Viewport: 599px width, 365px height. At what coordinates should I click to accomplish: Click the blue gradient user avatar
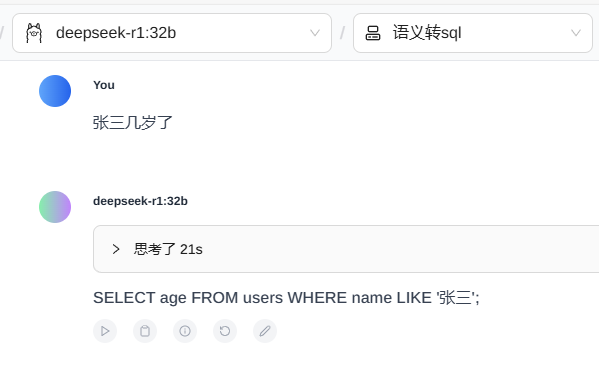tap(55, 91)
